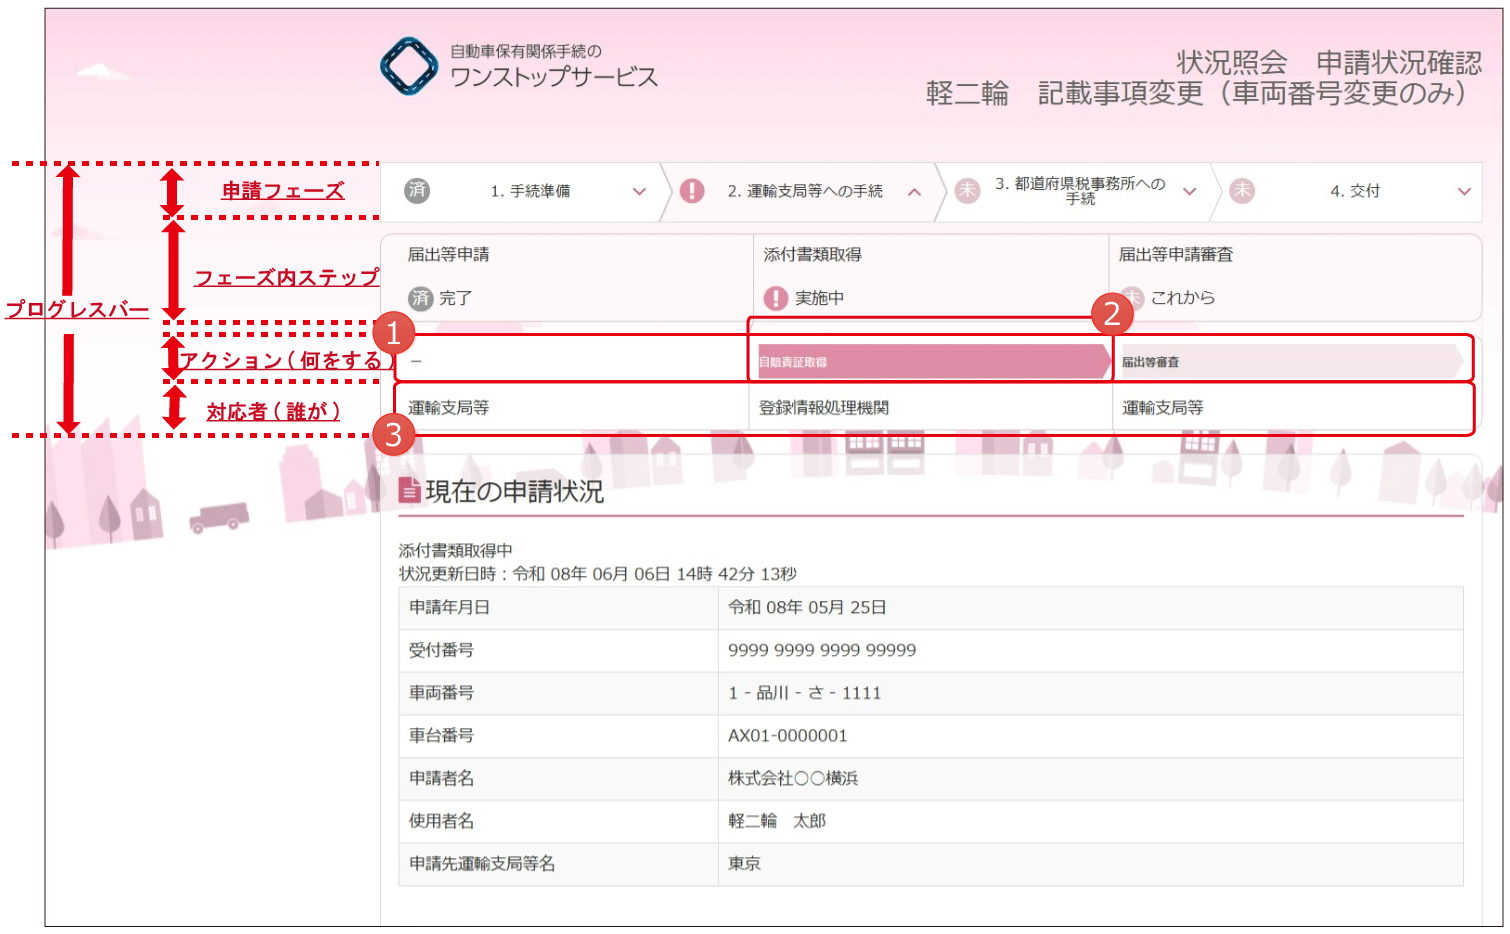Screen dimensions: 1510x934
Task: Expand the 都道府県税事務所への手続 chevron
Action: [x=1189, y=191]
